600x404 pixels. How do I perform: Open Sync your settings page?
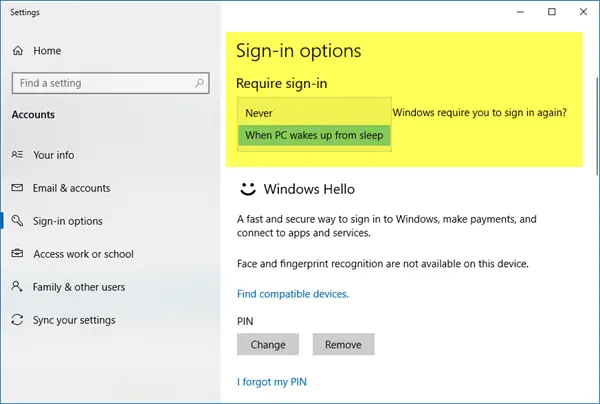[x=74, y=320]
